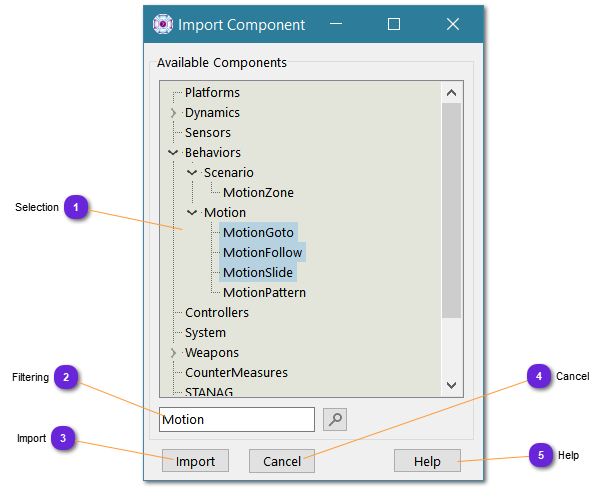605x490 pixels.
Task: Select MotionZone under Scenario
Action: click(258, 193)
